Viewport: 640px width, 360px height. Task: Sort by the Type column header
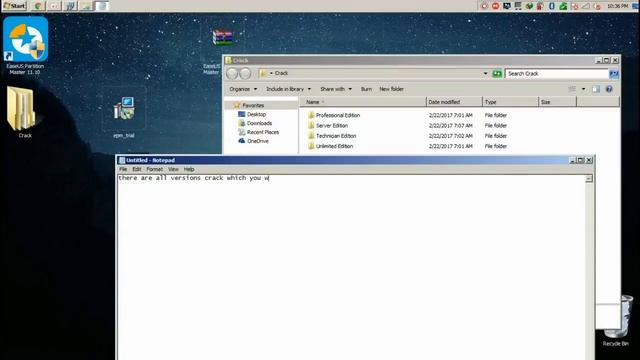(510, 102)
